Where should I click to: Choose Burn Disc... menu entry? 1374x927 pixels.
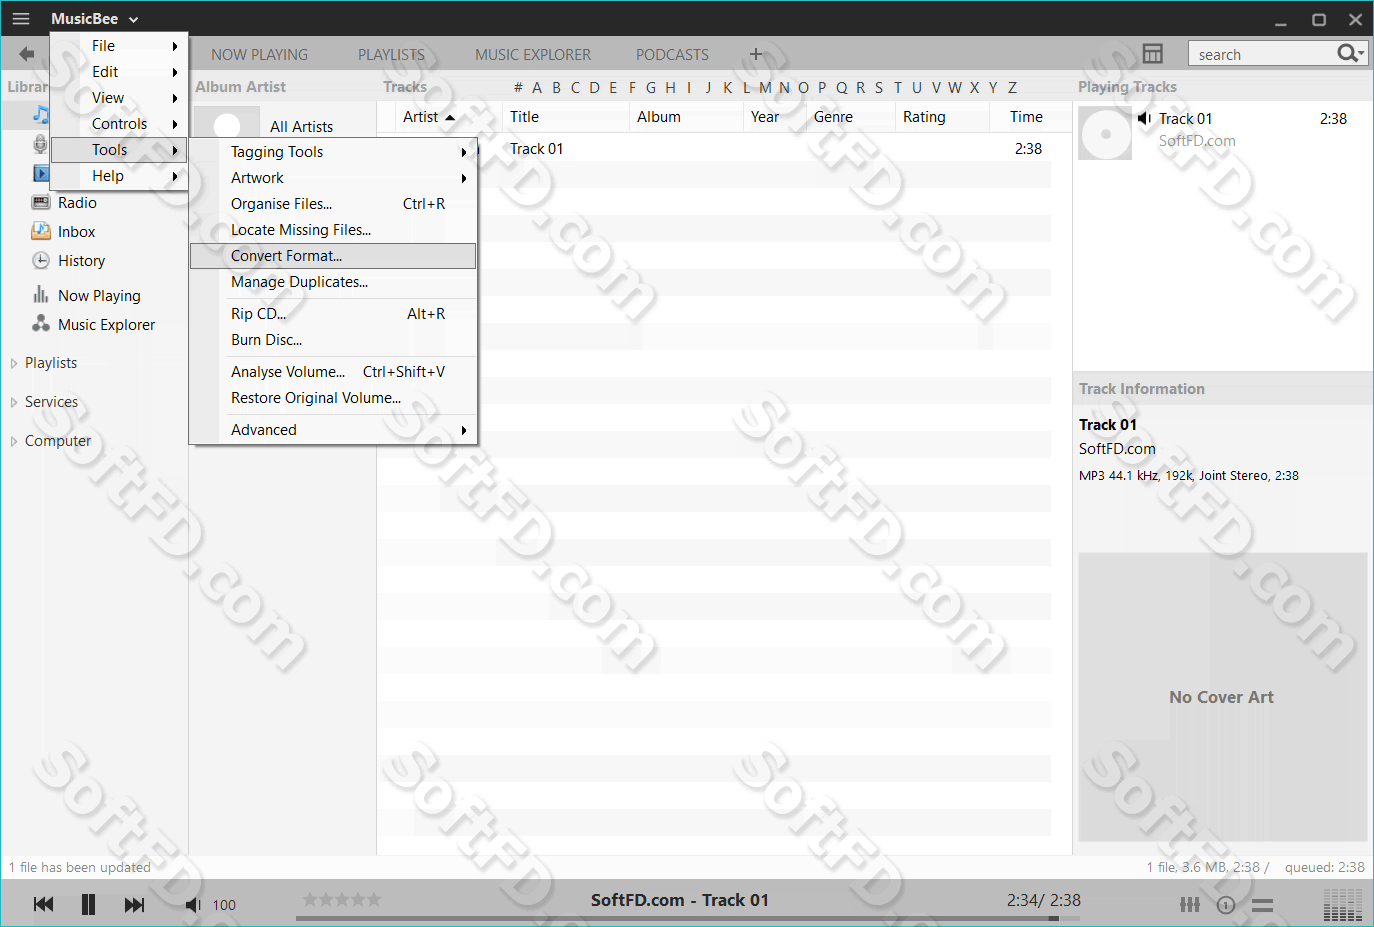(333, 340)
